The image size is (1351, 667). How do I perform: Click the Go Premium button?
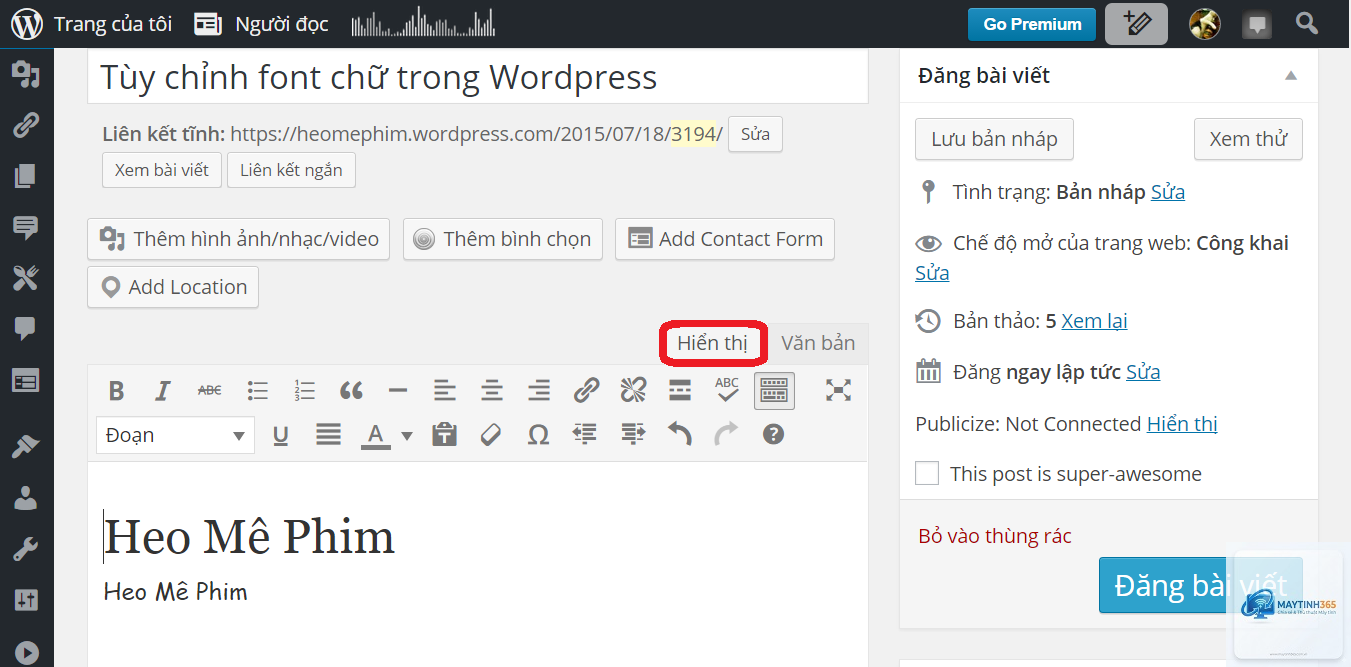click(x=1032, y=24)
